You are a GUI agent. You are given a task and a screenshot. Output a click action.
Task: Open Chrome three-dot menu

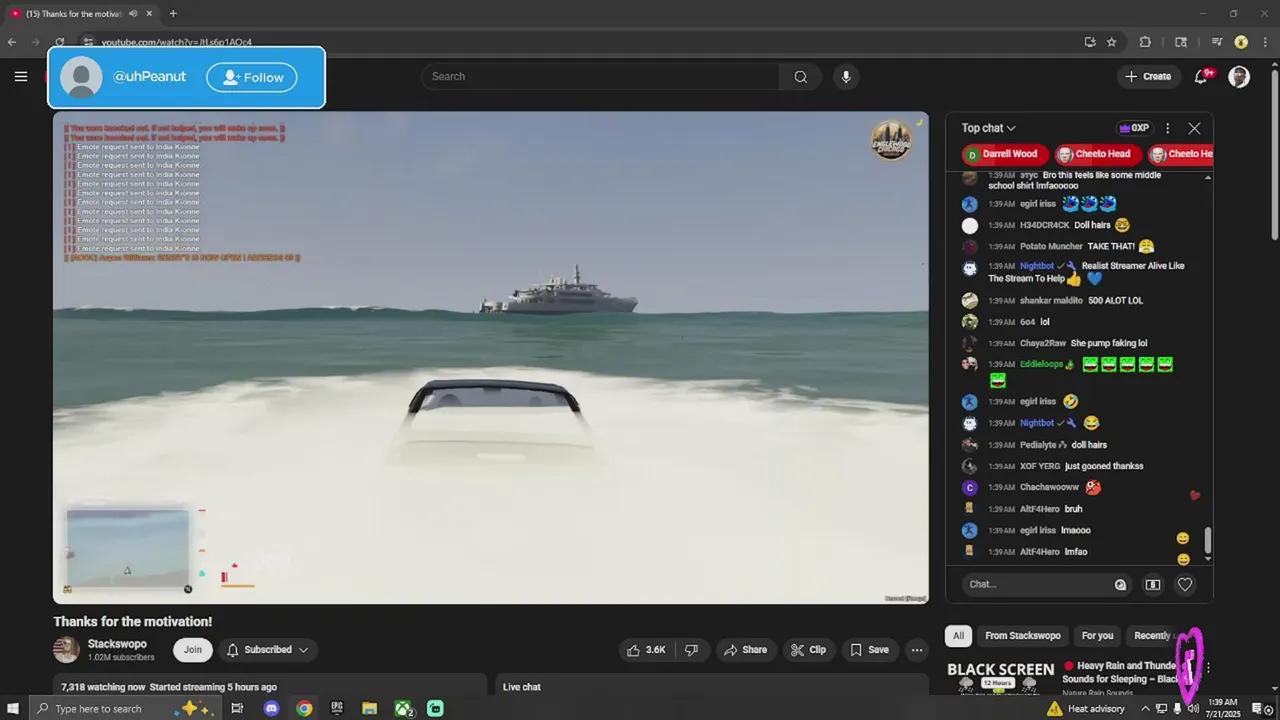tap(1263, 42)
